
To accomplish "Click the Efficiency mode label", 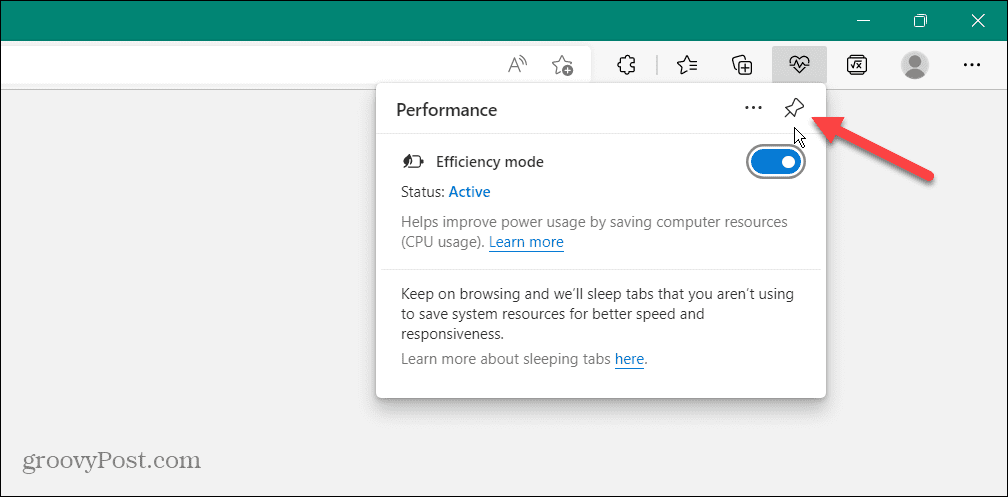I will tap(489, 162).
